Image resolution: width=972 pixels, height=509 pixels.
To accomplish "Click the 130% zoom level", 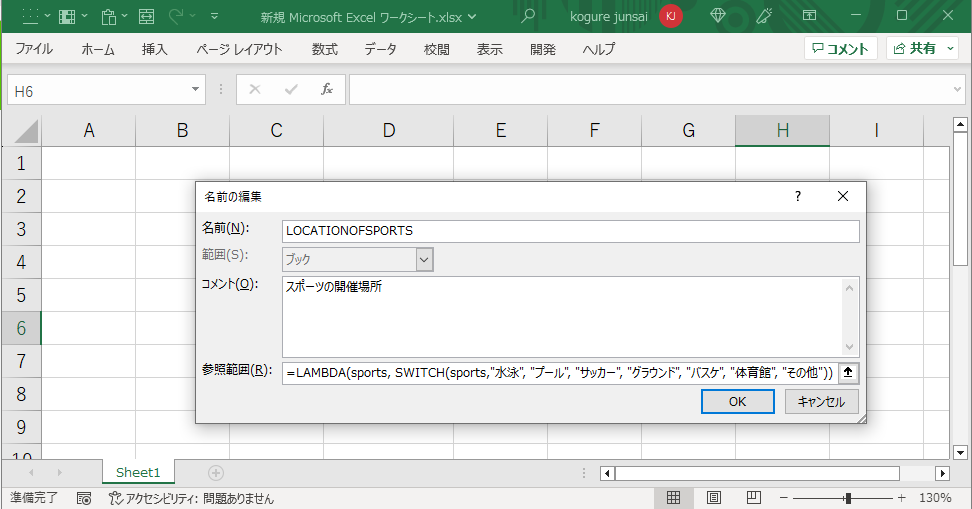I will (x=935, y=498).
